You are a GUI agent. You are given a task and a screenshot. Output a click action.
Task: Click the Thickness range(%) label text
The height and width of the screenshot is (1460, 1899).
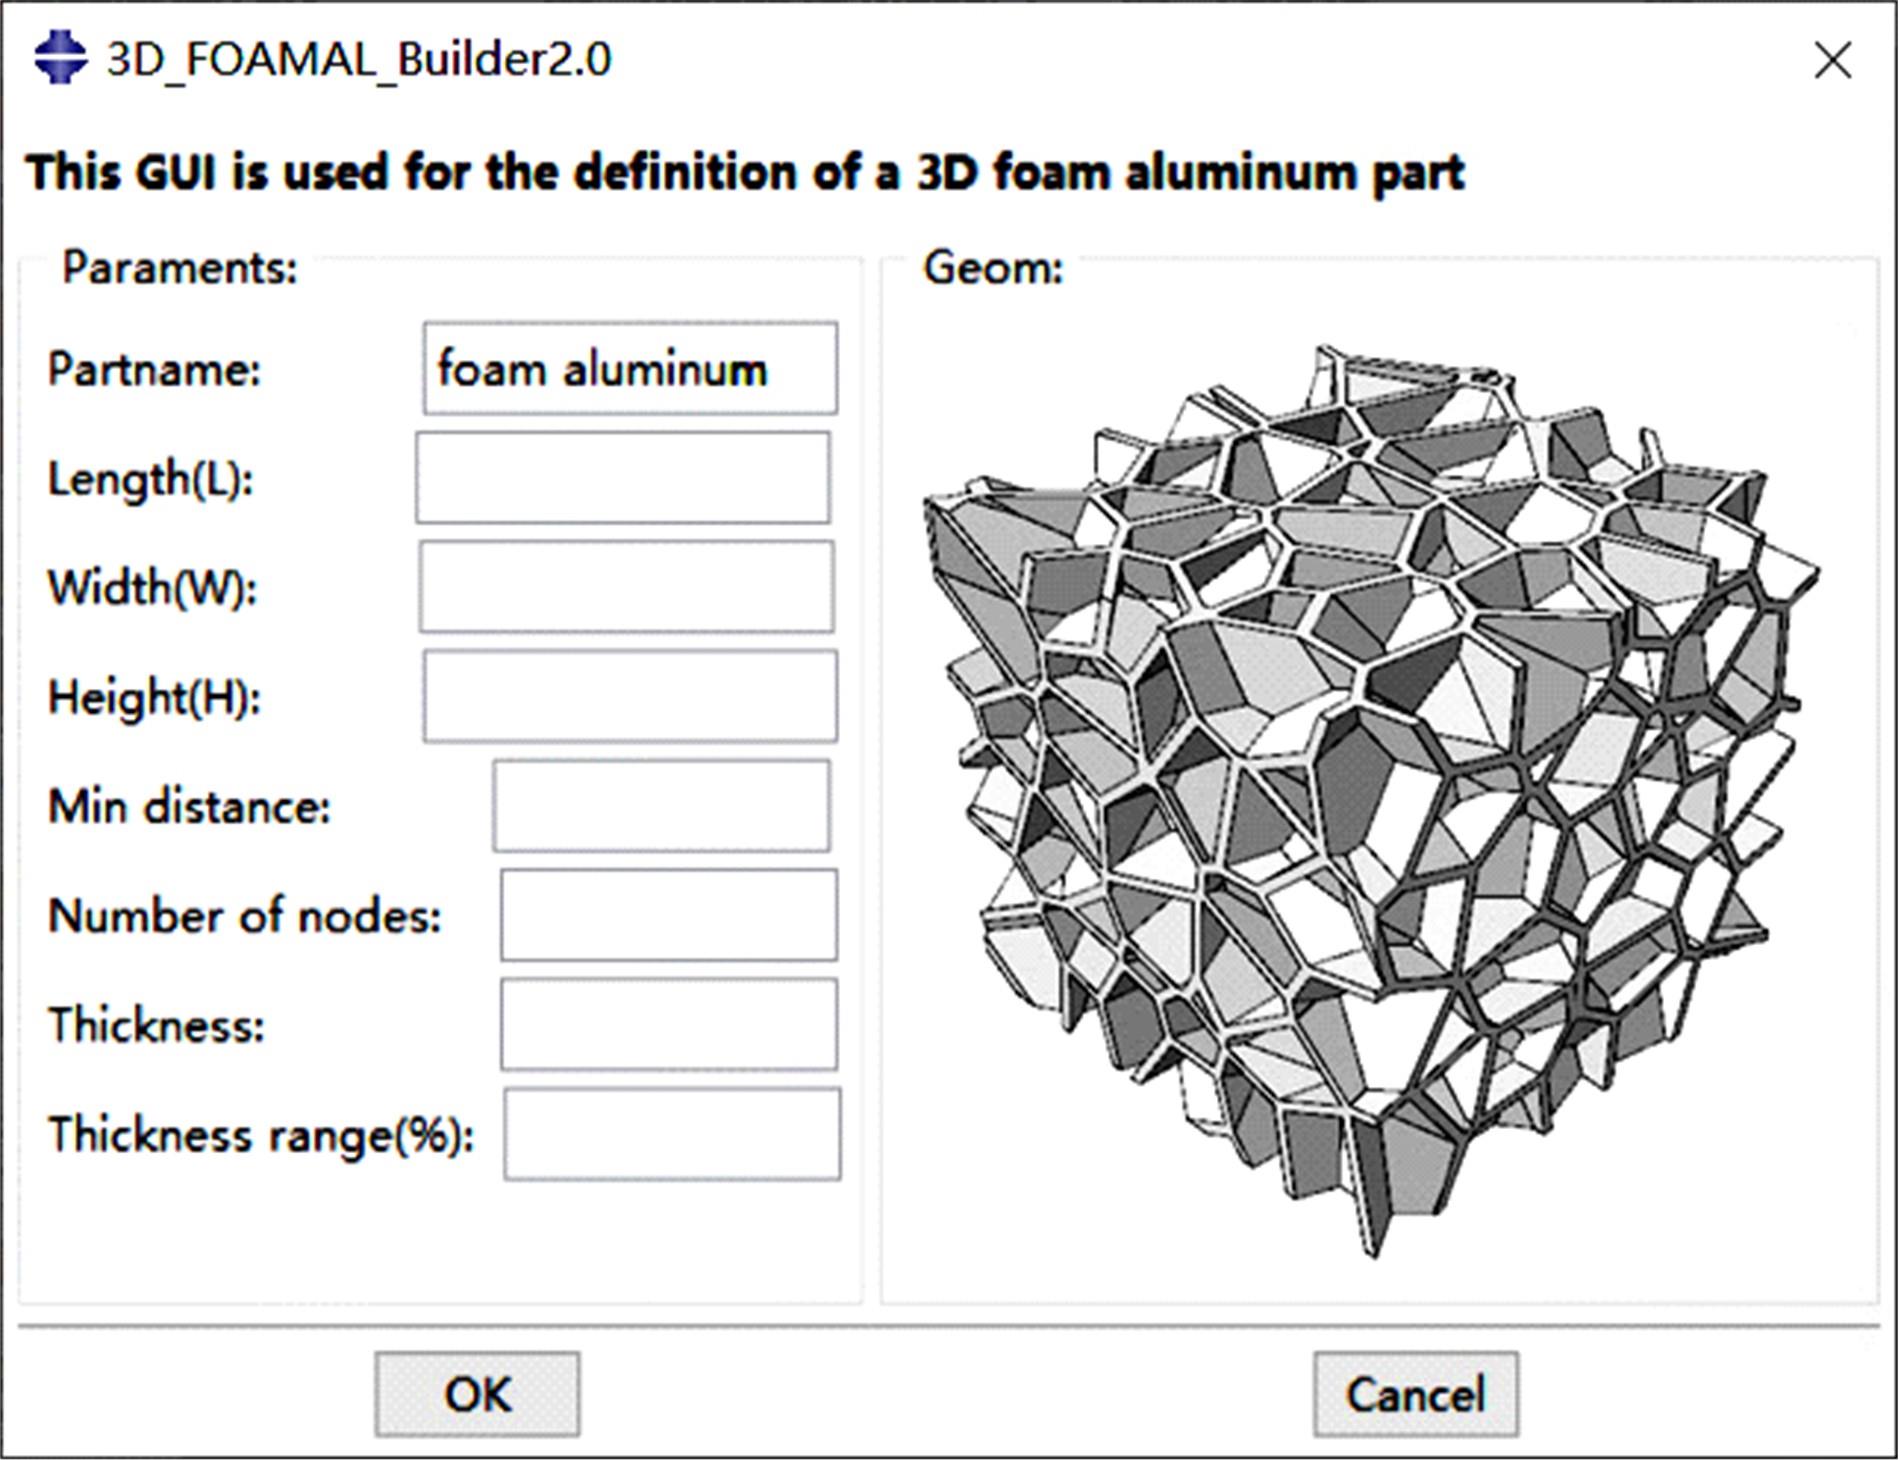tap(261, 1135)
